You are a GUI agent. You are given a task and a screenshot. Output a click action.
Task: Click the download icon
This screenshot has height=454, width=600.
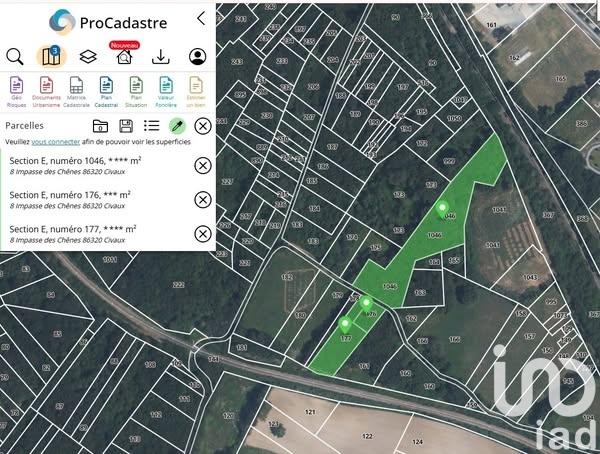(160, 57)
